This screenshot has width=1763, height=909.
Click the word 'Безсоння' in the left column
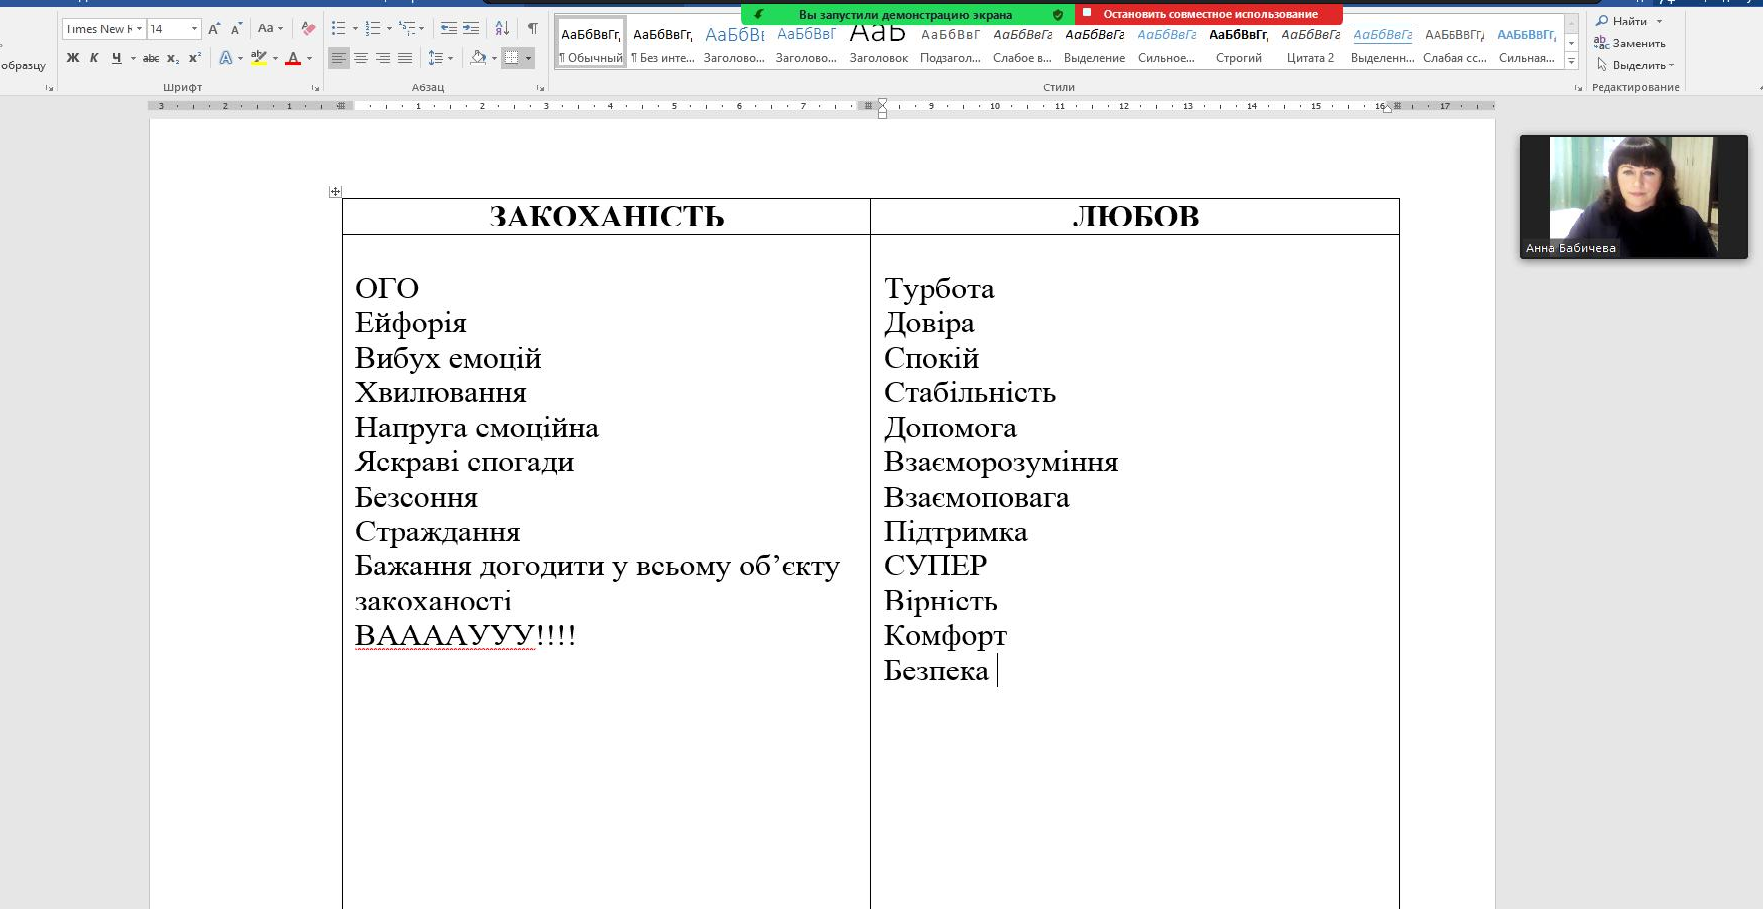click(416, 497)
